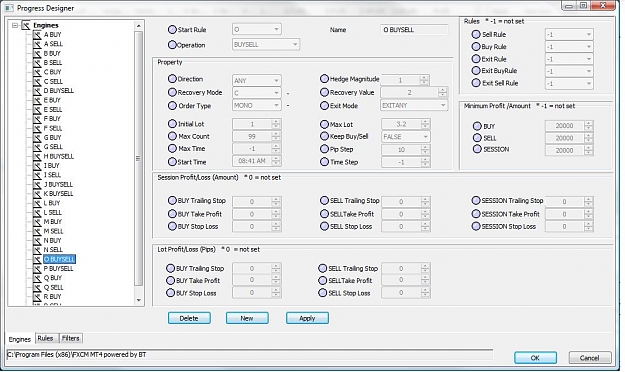Select the 'Q BUY' engine row
The image size is (625, 372).
53,278
